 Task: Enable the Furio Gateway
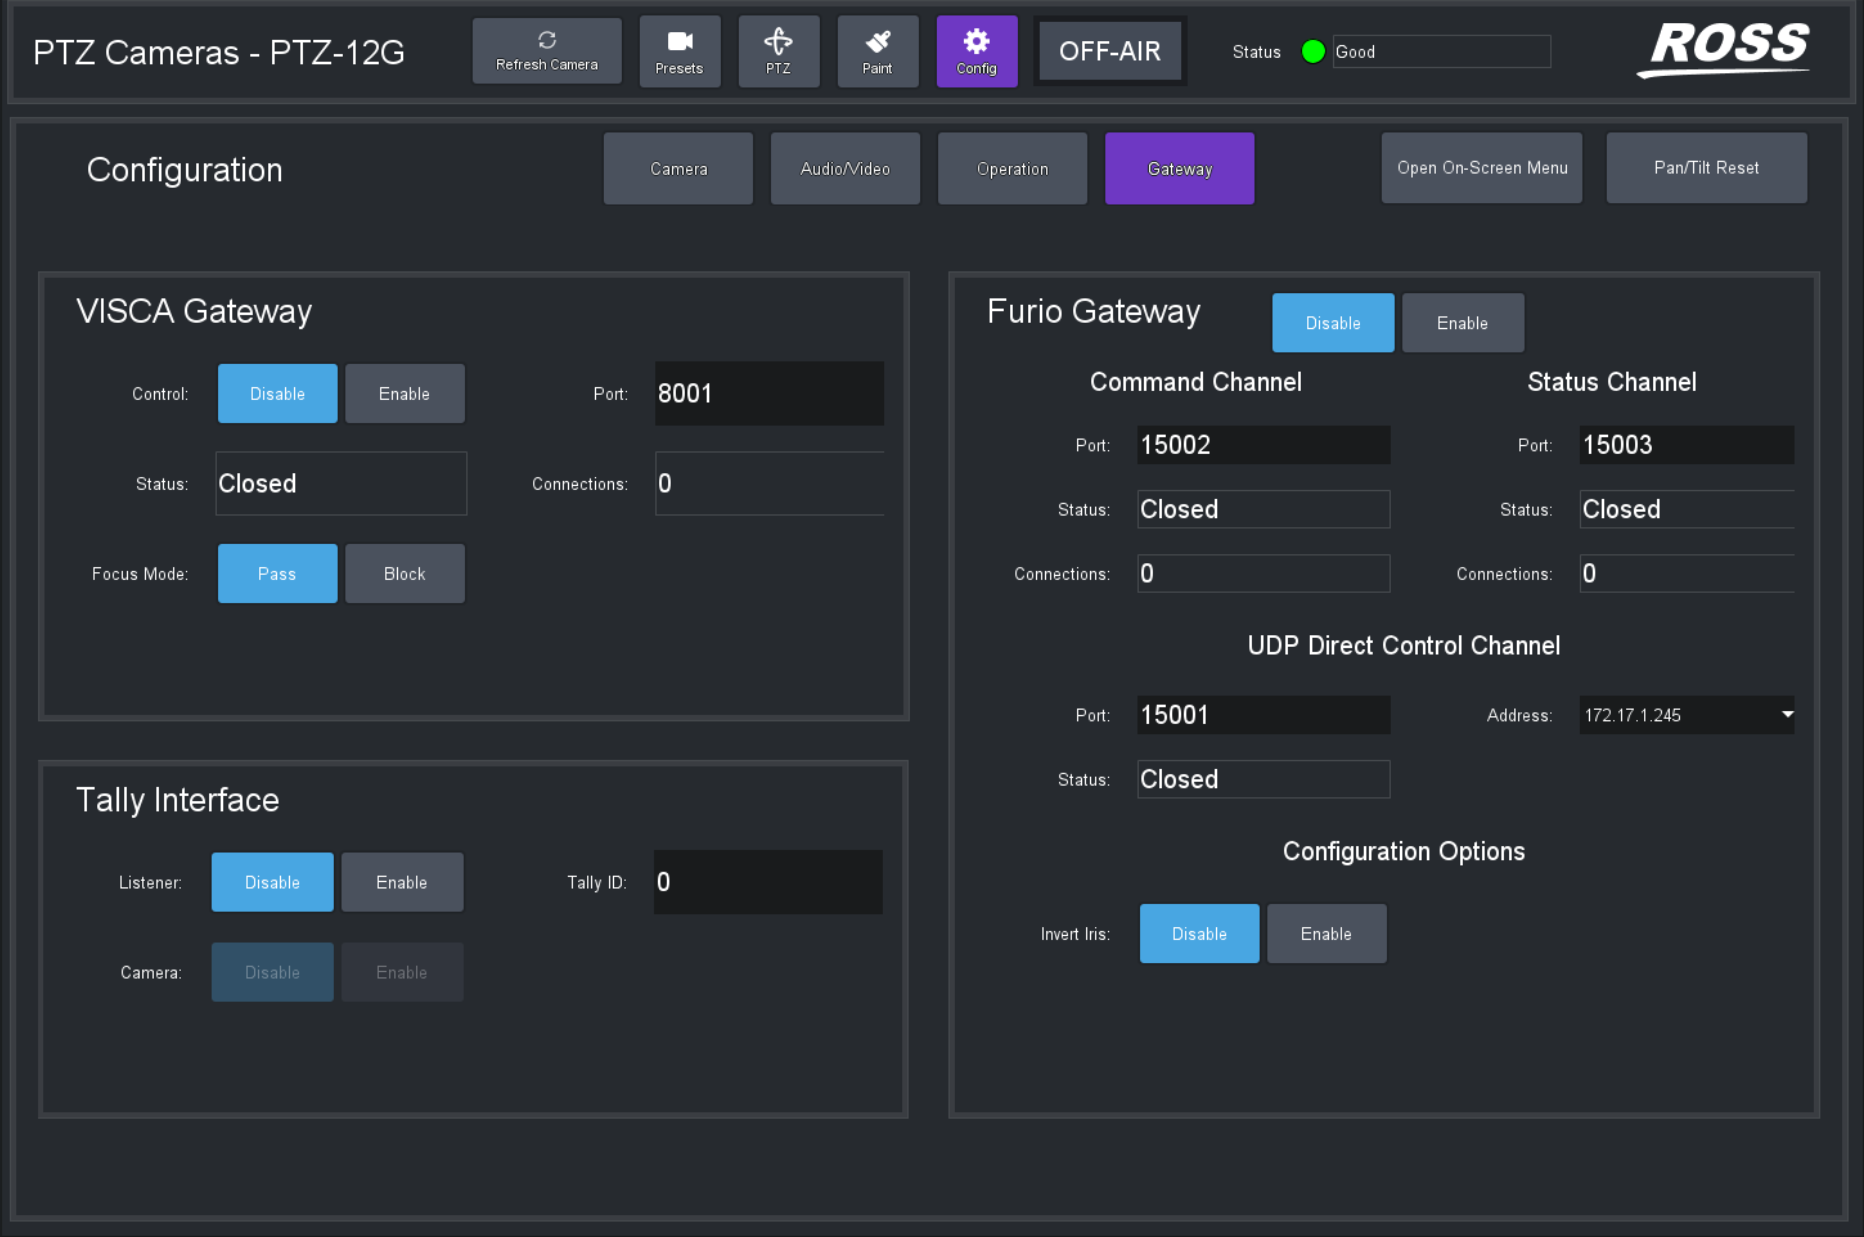[1462, 322]
